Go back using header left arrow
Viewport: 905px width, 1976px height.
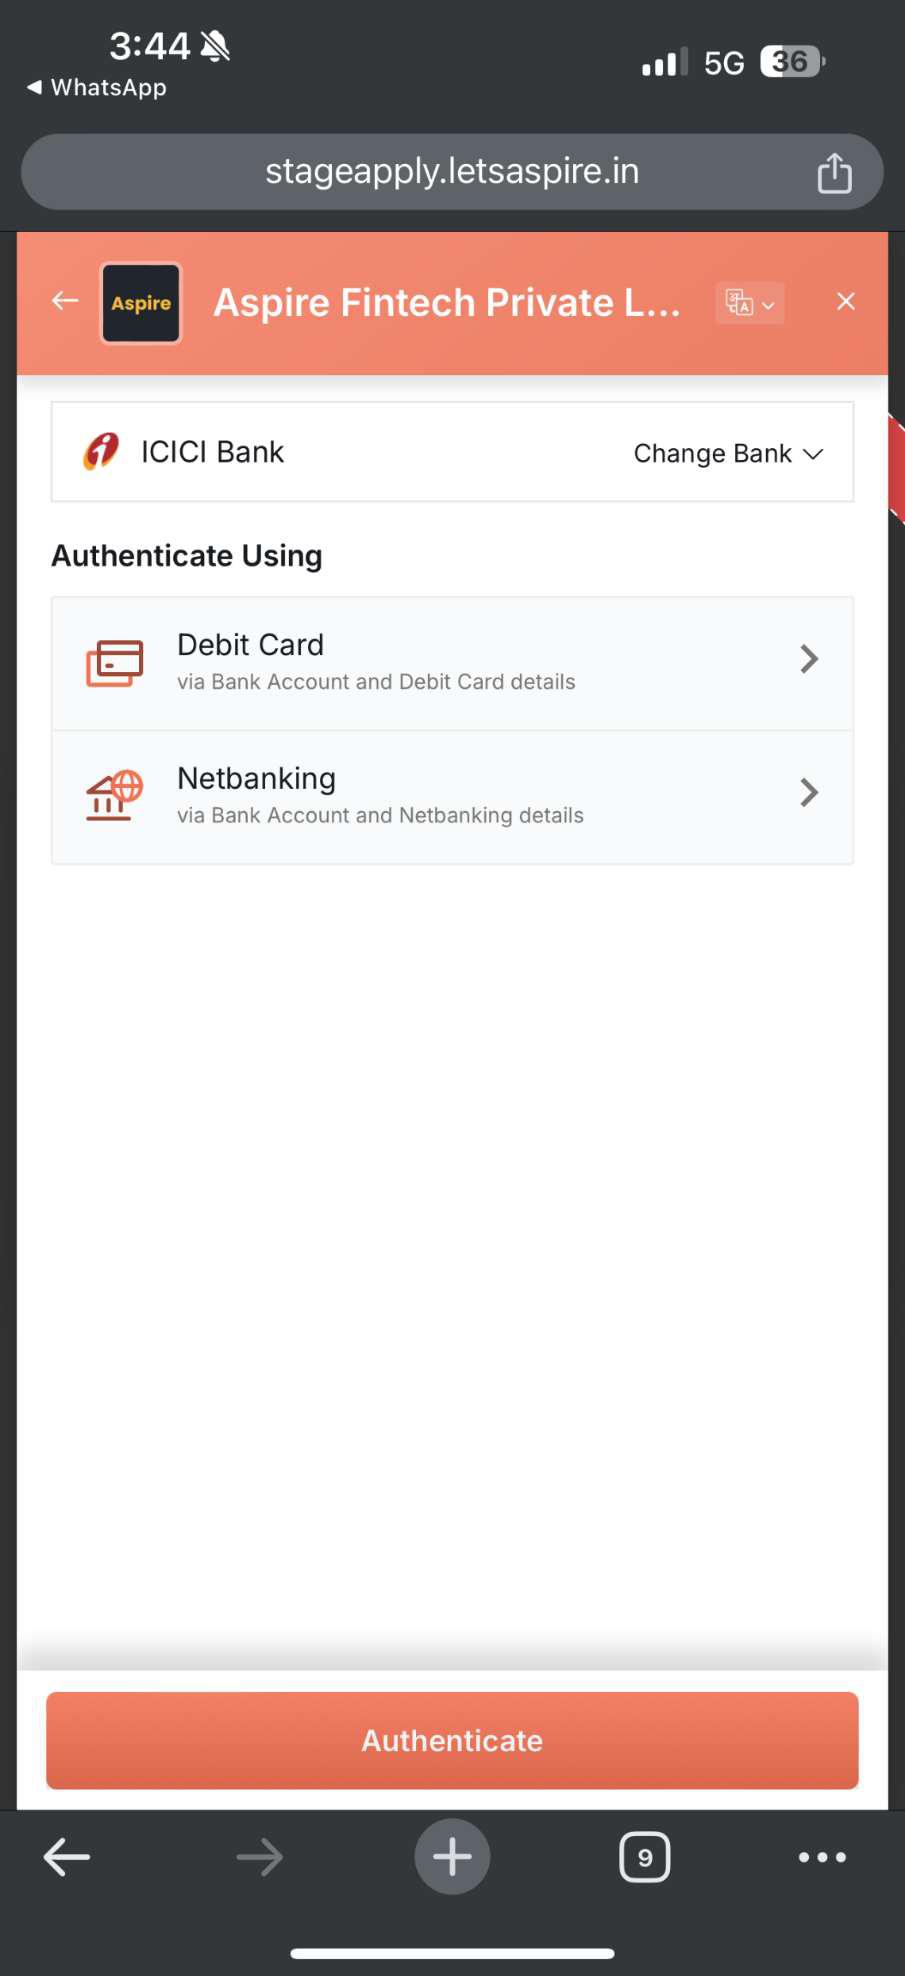pos(65,301)
